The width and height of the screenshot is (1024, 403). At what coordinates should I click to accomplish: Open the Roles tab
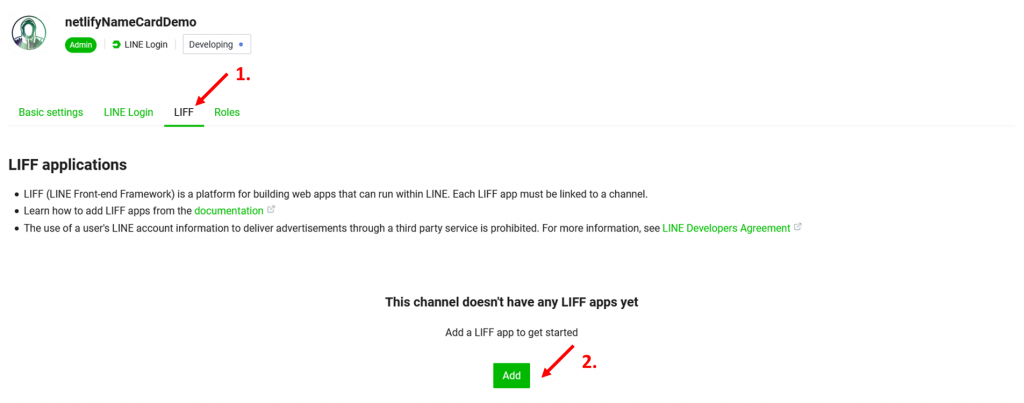[x=227, y=112]
